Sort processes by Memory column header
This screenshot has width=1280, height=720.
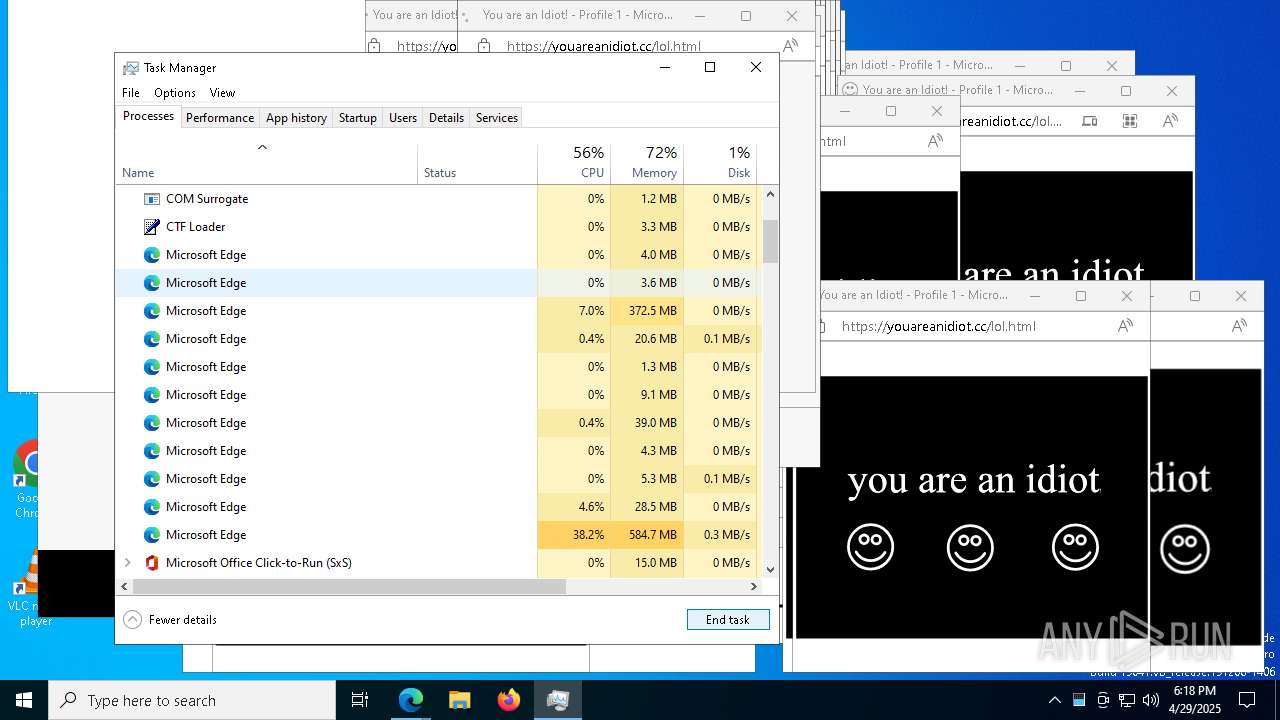pos(647,164)
